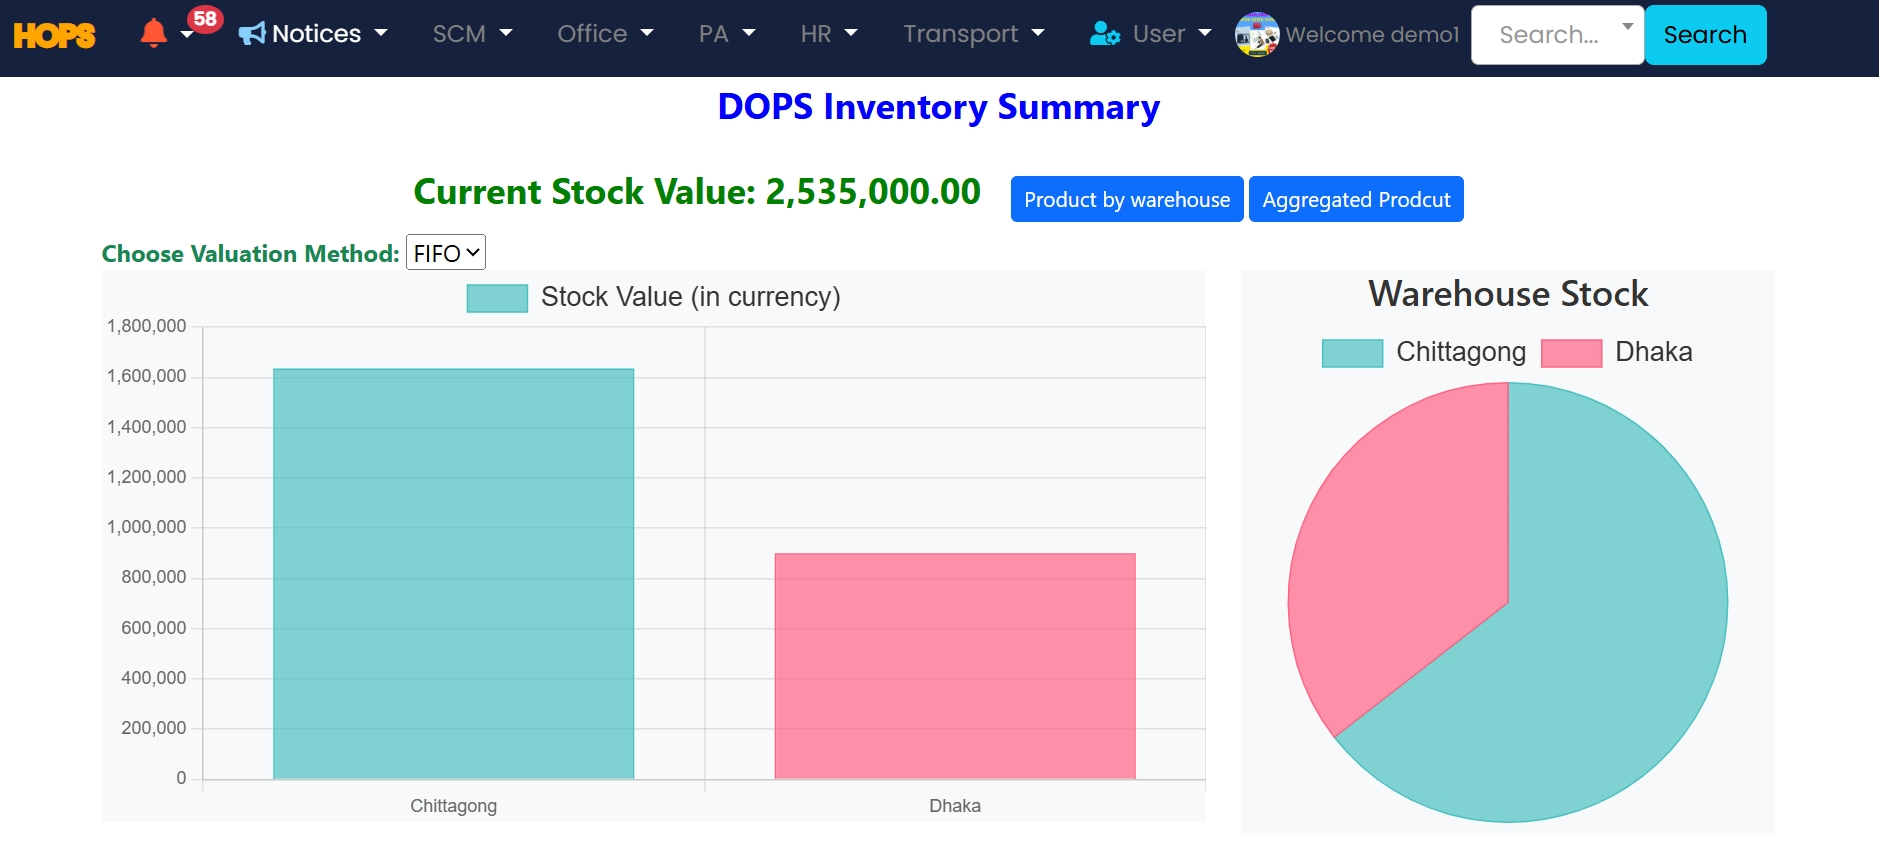
Task: Open the HR menu
Action: (x=829, y=34)
